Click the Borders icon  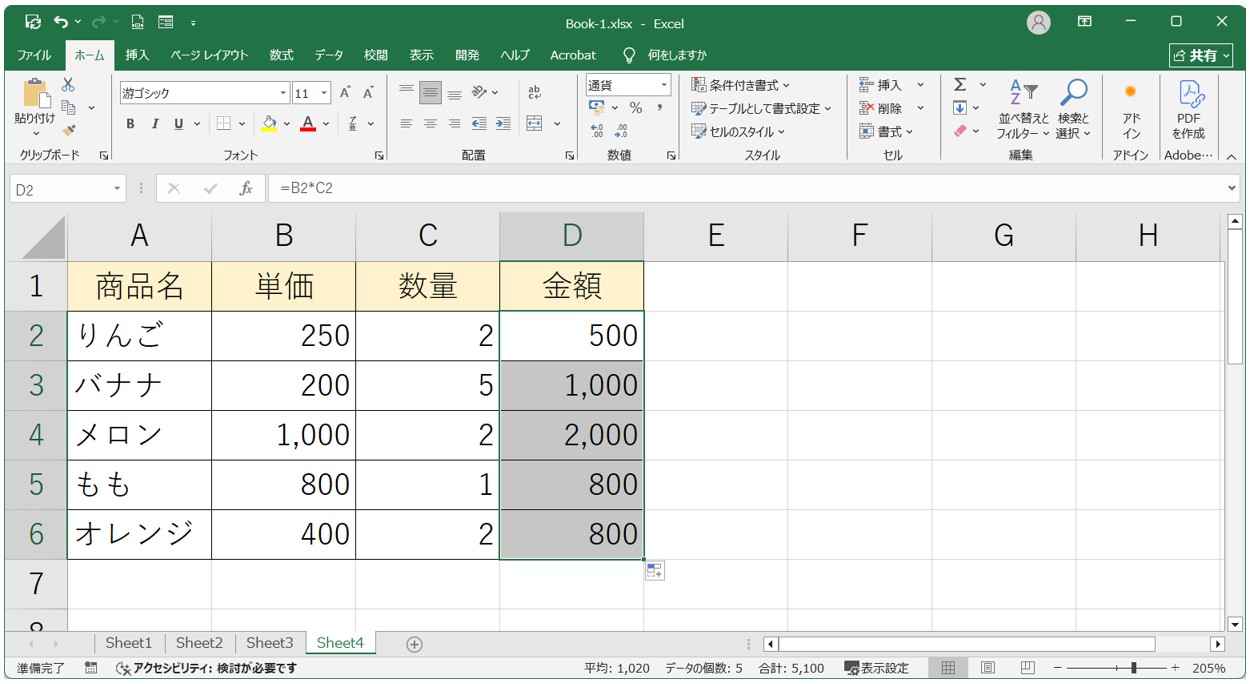click(224, 124)
